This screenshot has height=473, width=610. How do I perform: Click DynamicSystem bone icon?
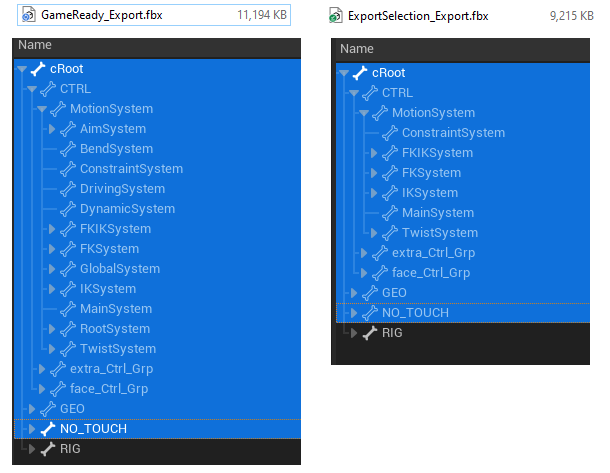[68, 209]
